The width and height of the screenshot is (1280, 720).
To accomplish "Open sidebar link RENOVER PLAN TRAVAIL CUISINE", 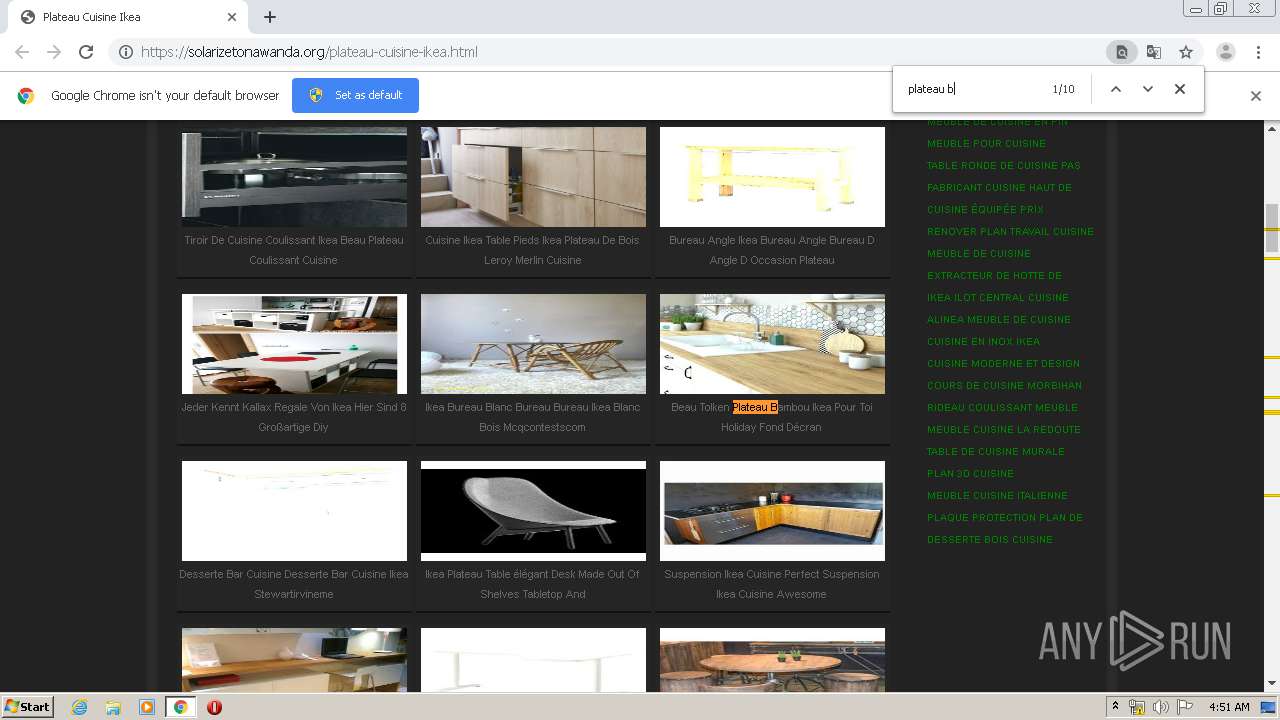I will coord(1010,232).
